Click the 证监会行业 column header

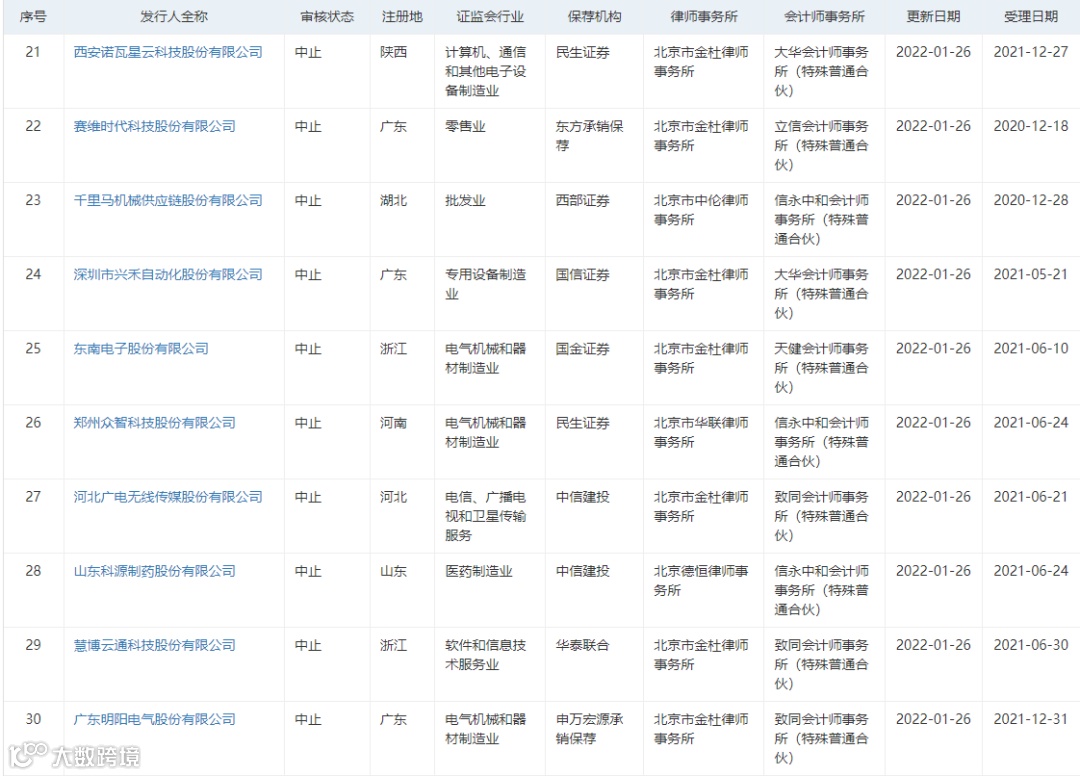pos(490,17)
